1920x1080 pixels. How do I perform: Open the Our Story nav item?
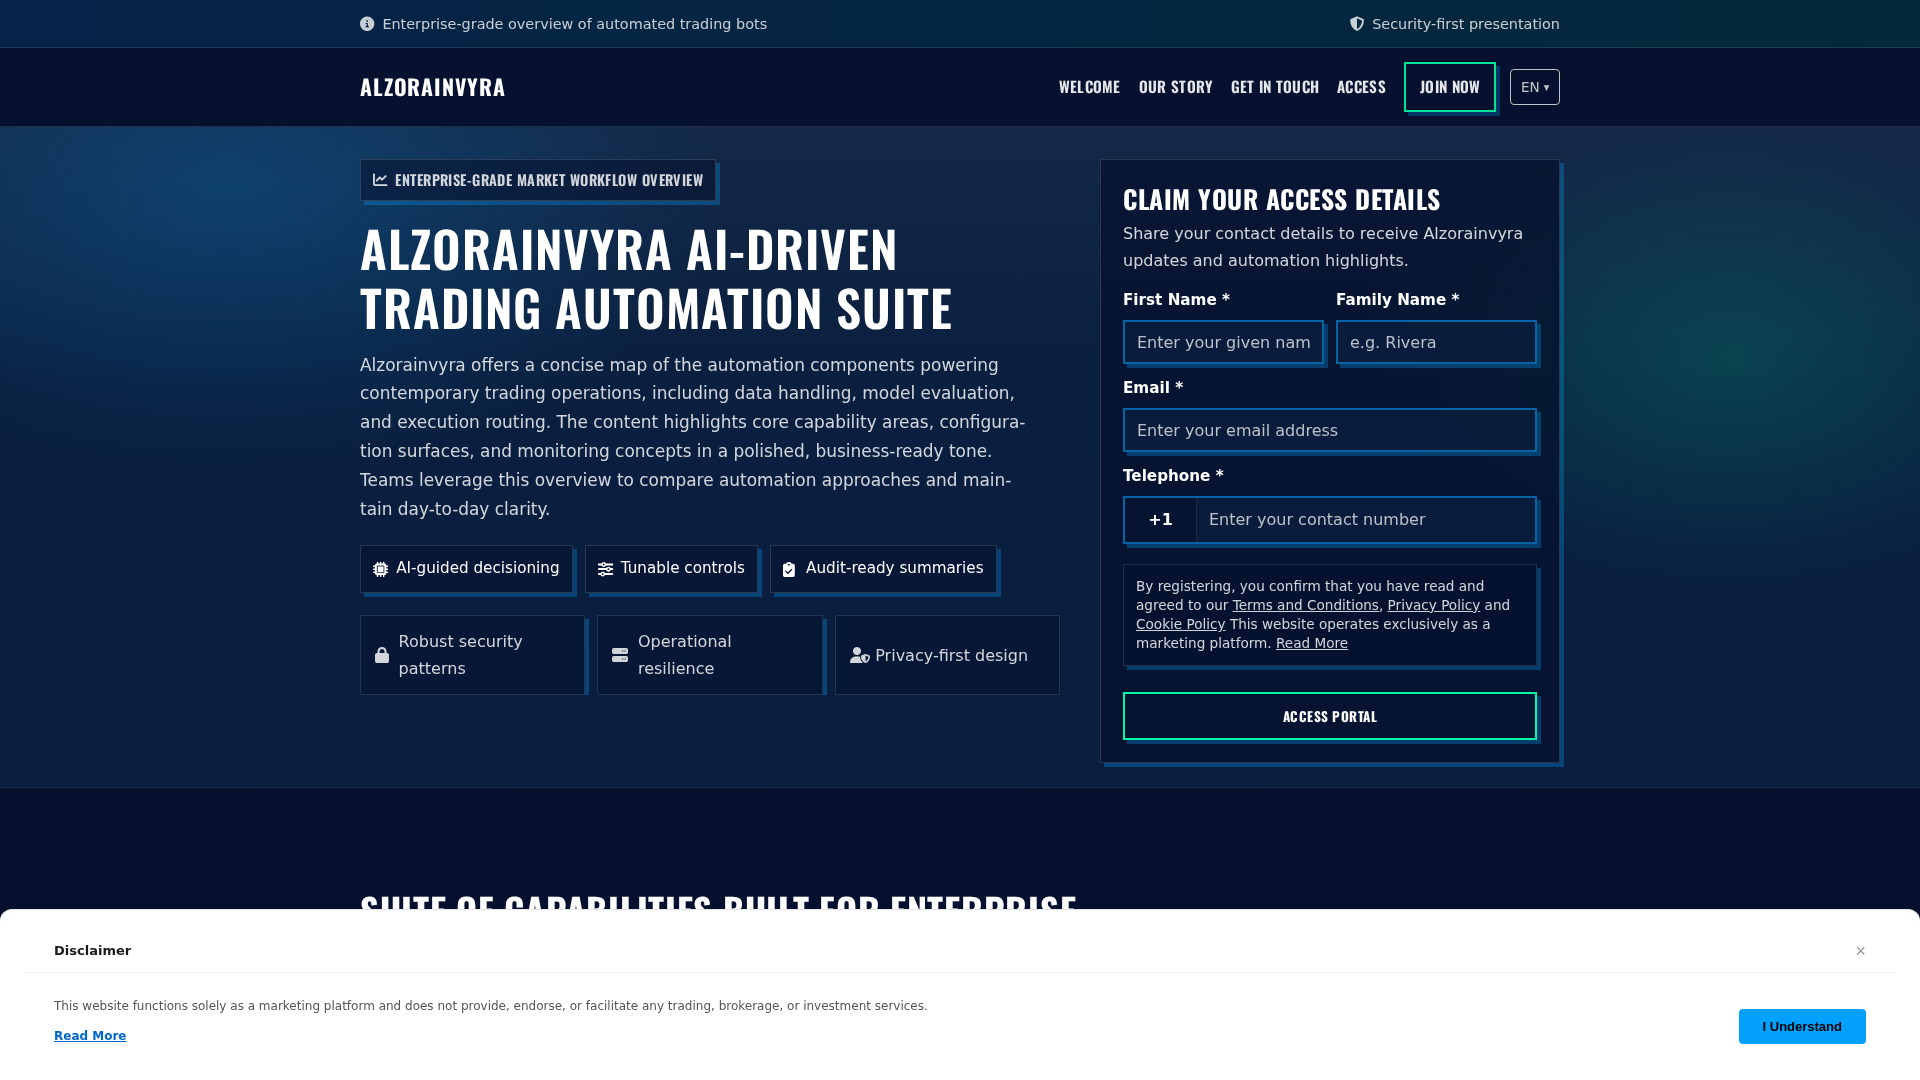tap(1176, 87)
